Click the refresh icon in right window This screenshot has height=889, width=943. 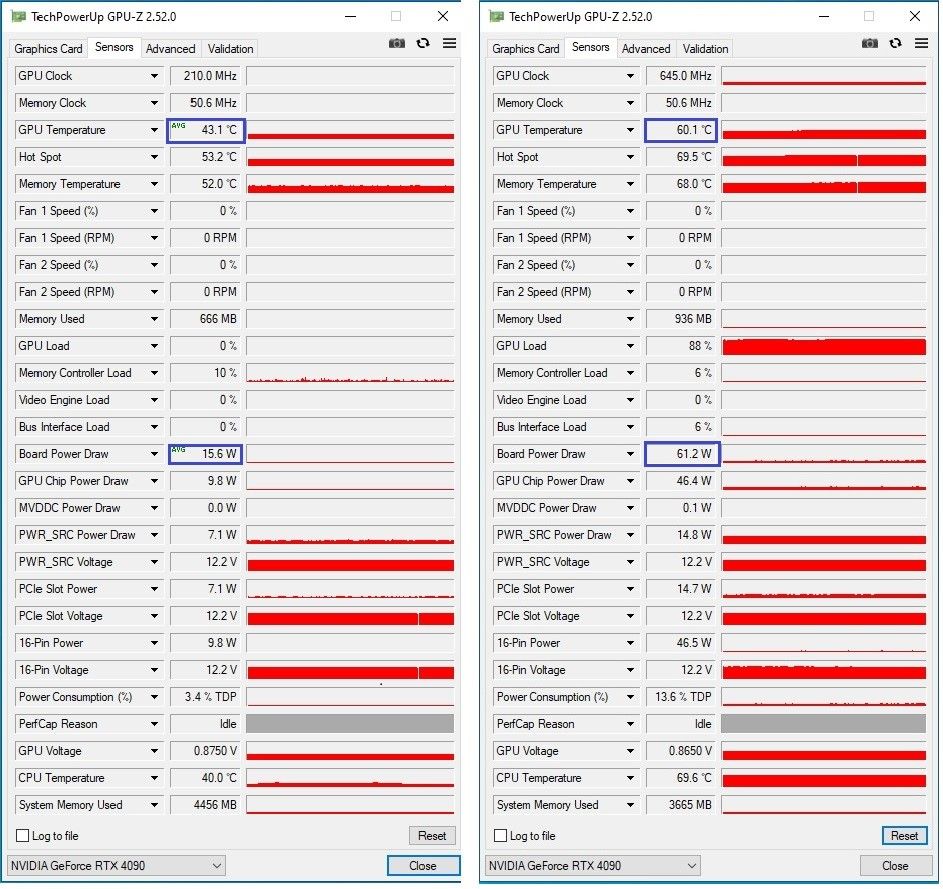pos(896,43)
